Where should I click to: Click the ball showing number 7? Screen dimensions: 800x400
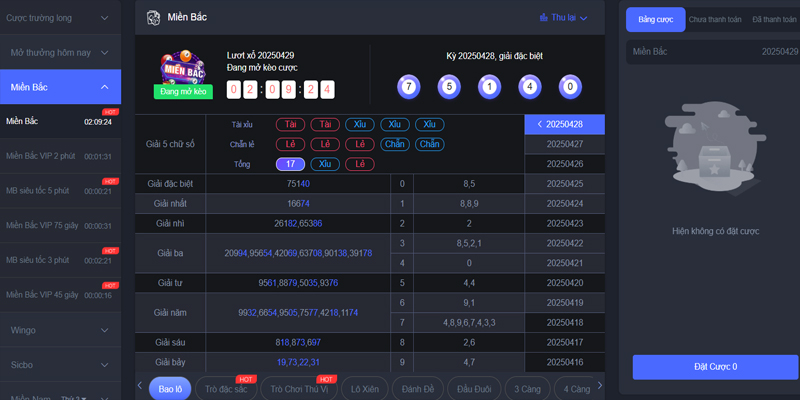[x=409, y=87]
